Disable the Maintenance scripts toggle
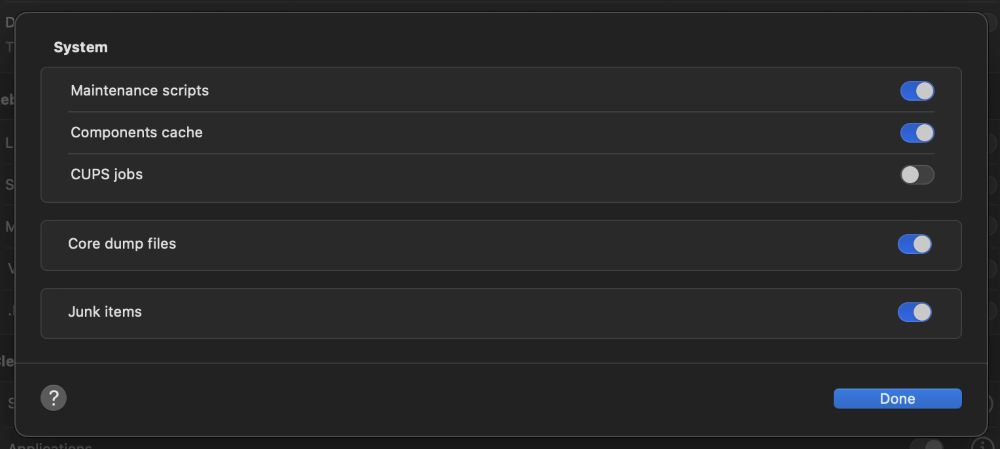Screen dimensions: 1000x449 (x=917, y=91)
